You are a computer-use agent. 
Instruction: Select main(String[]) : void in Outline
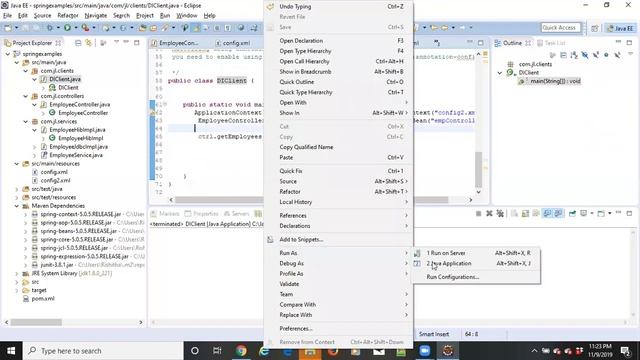[555, 81]
